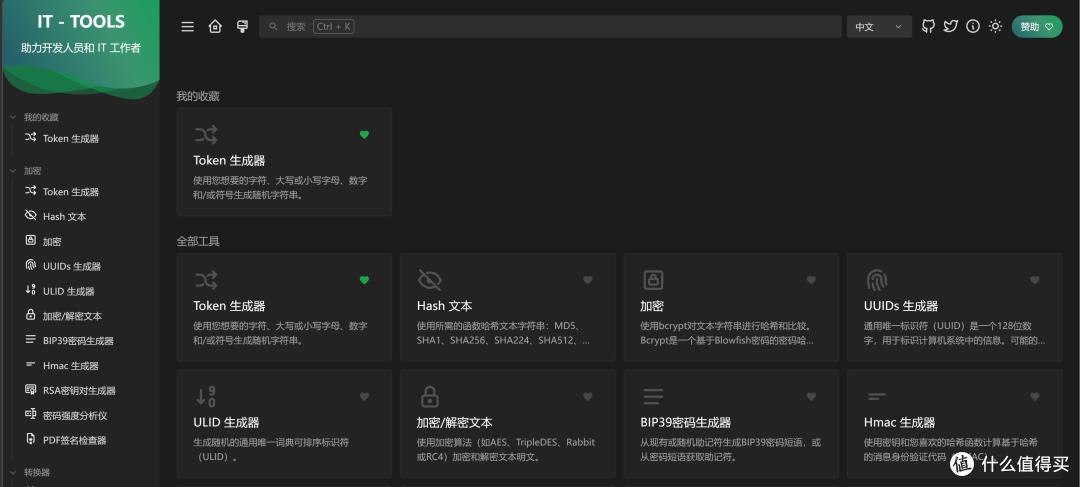This screenshot has width=1080, height=487.
Task: Click padlock icon beside 加密/解密文本 in sidebar
Action: click(x=30, y=315)
